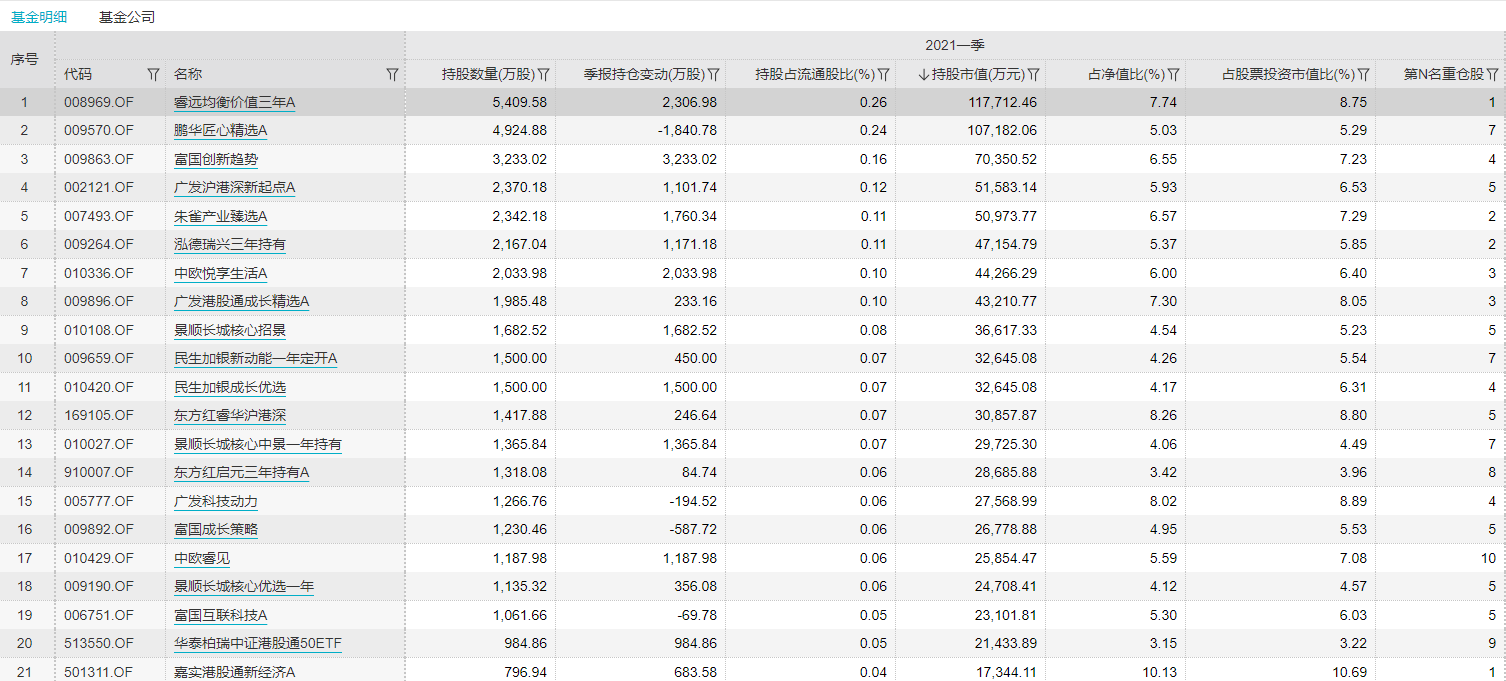The width and height of the screenshot is (1506, 681).
Task: Click holding quantity cell 5,409.58
Action: coord(520,102)
